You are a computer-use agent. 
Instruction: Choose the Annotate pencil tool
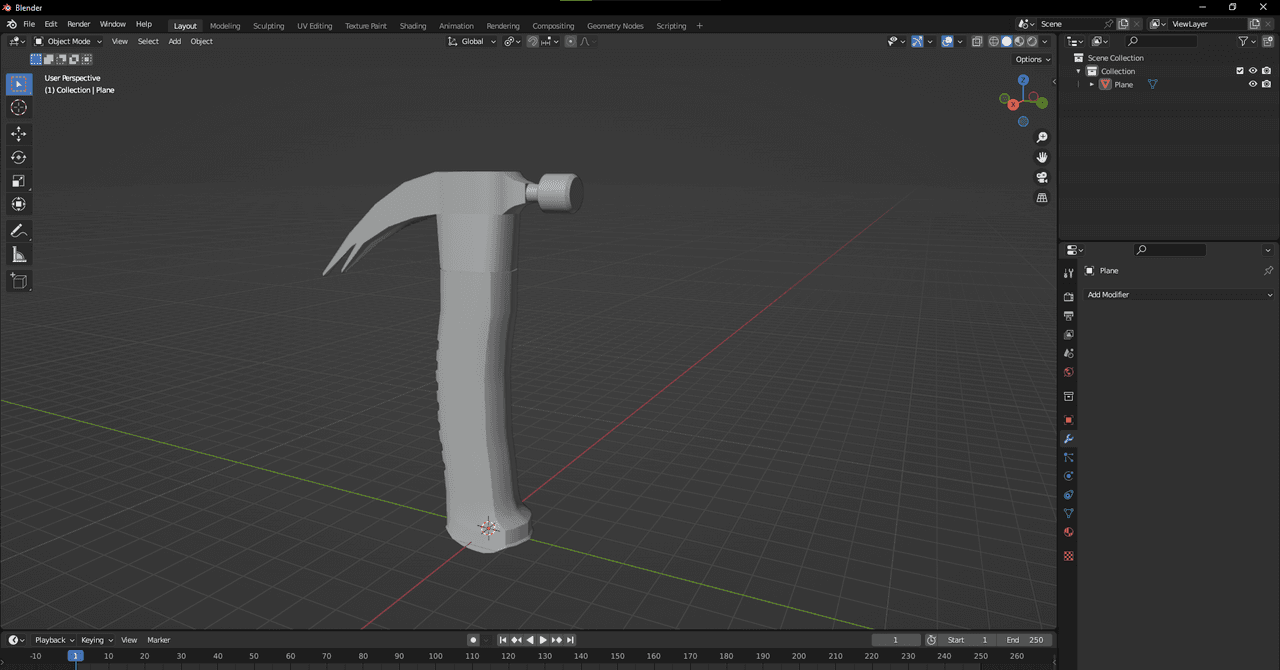tap(19, 231)
